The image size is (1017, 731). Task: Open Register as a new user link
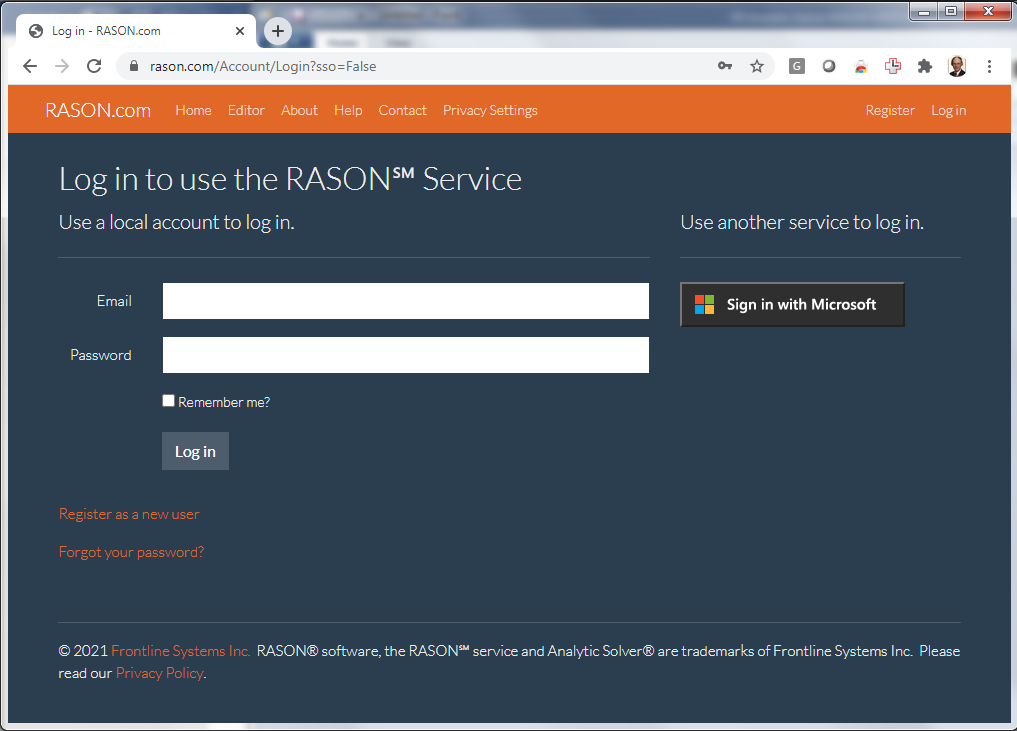point(129,514)
